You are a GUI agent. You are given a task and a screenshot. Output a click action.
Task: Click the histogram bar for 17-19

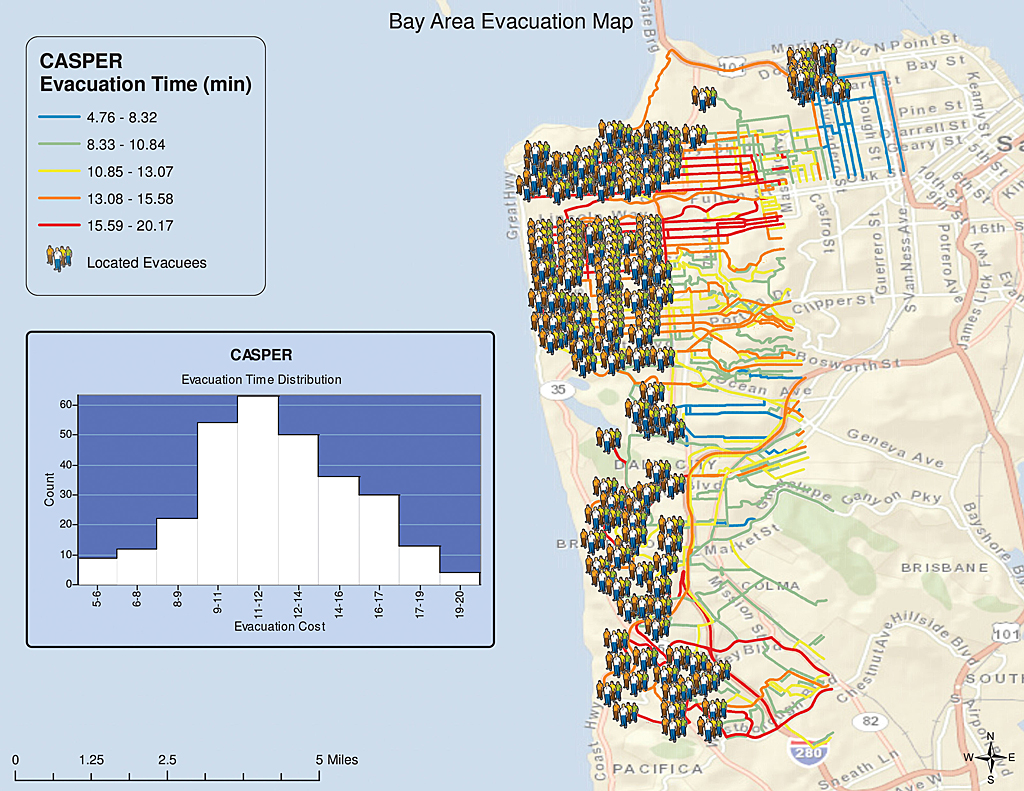(x=419, y=565)
